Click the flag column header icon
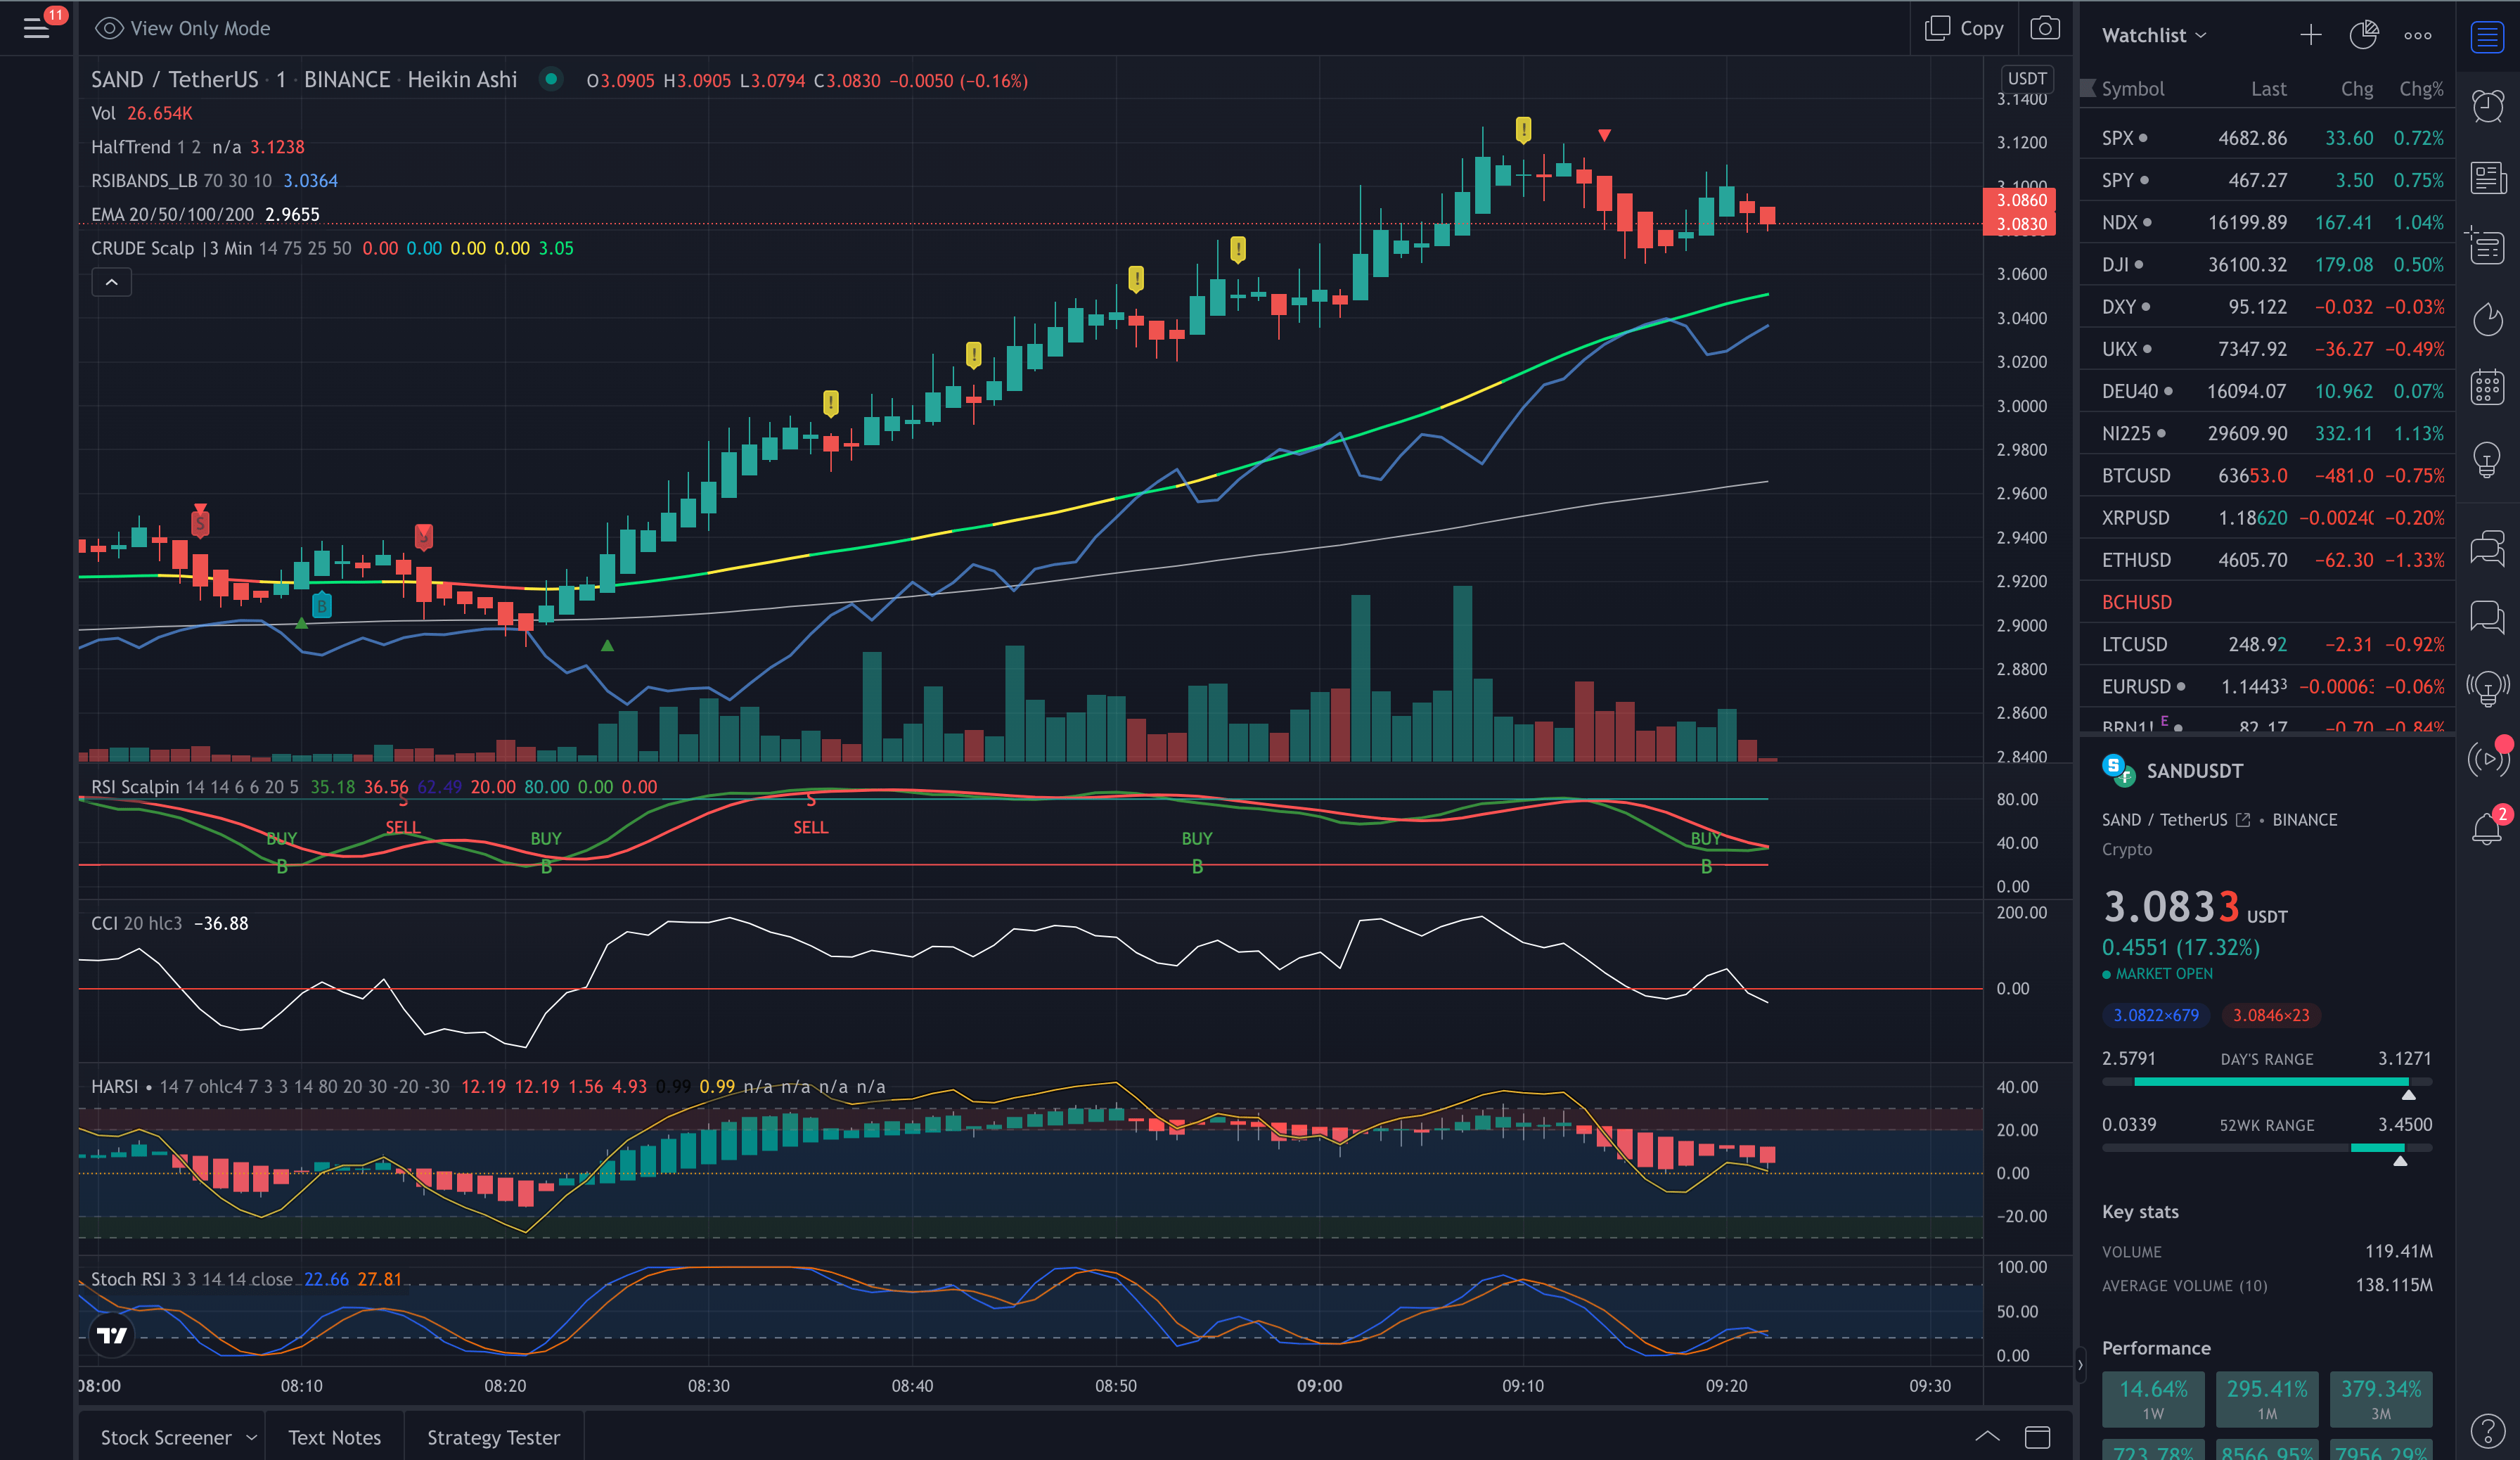Image resolution: width=2520 pixels, height=1460 pixels. coord(2088,88)
